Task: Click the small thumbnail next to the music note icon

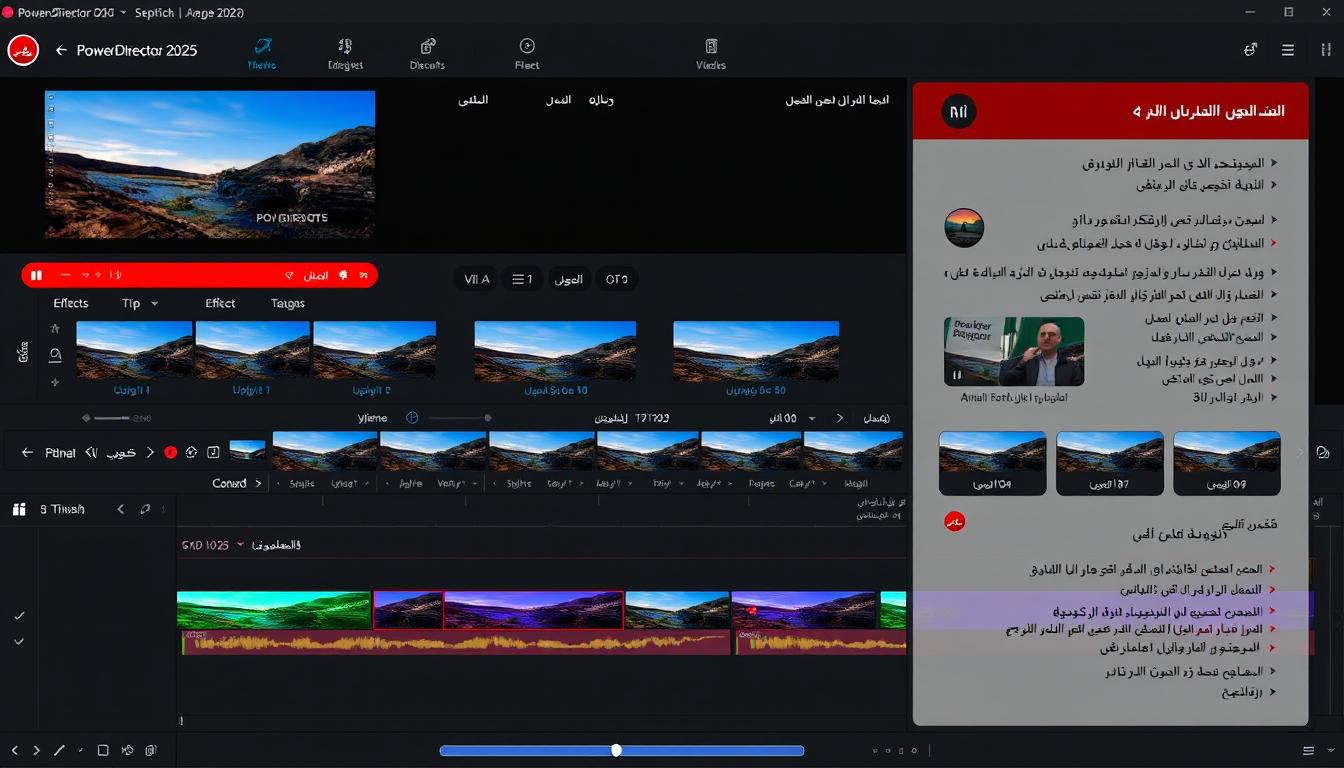Action: 247,451
